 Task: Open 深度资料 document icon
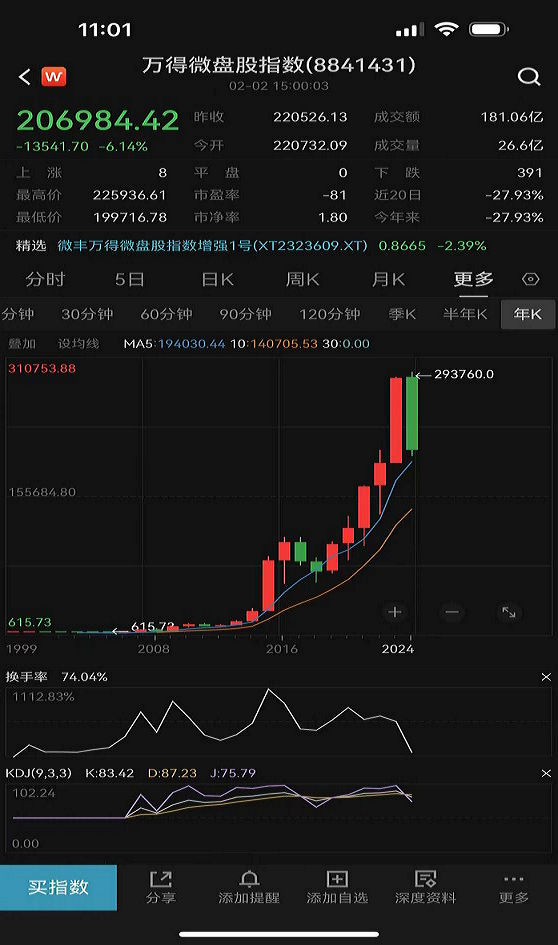(425, 879)
